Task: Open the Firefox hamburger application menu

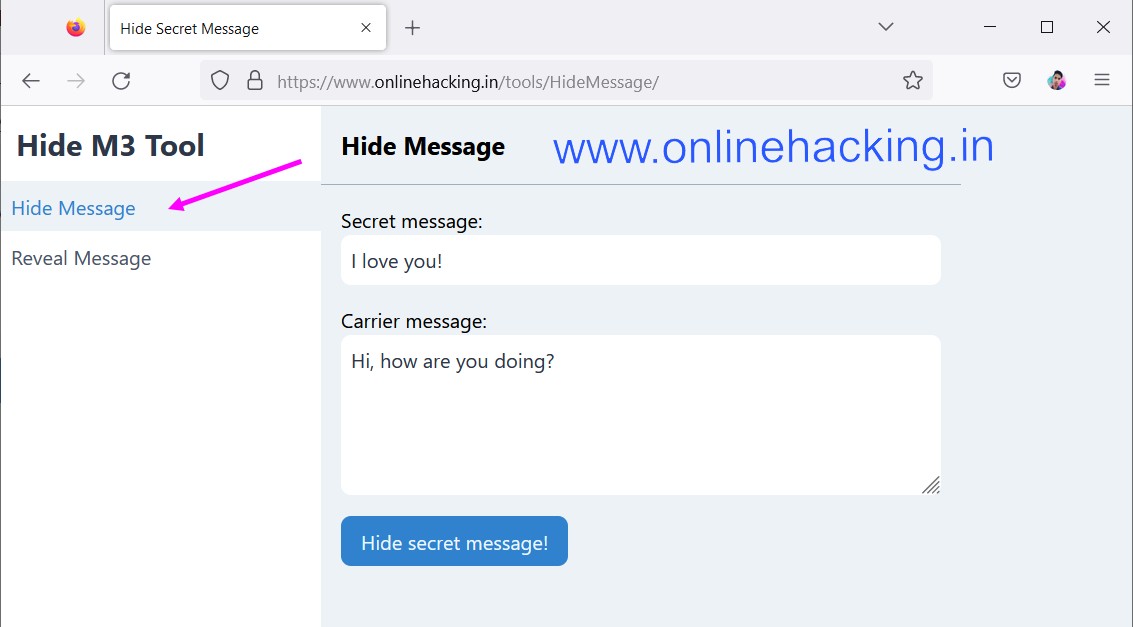Action: coord(1102,80)
